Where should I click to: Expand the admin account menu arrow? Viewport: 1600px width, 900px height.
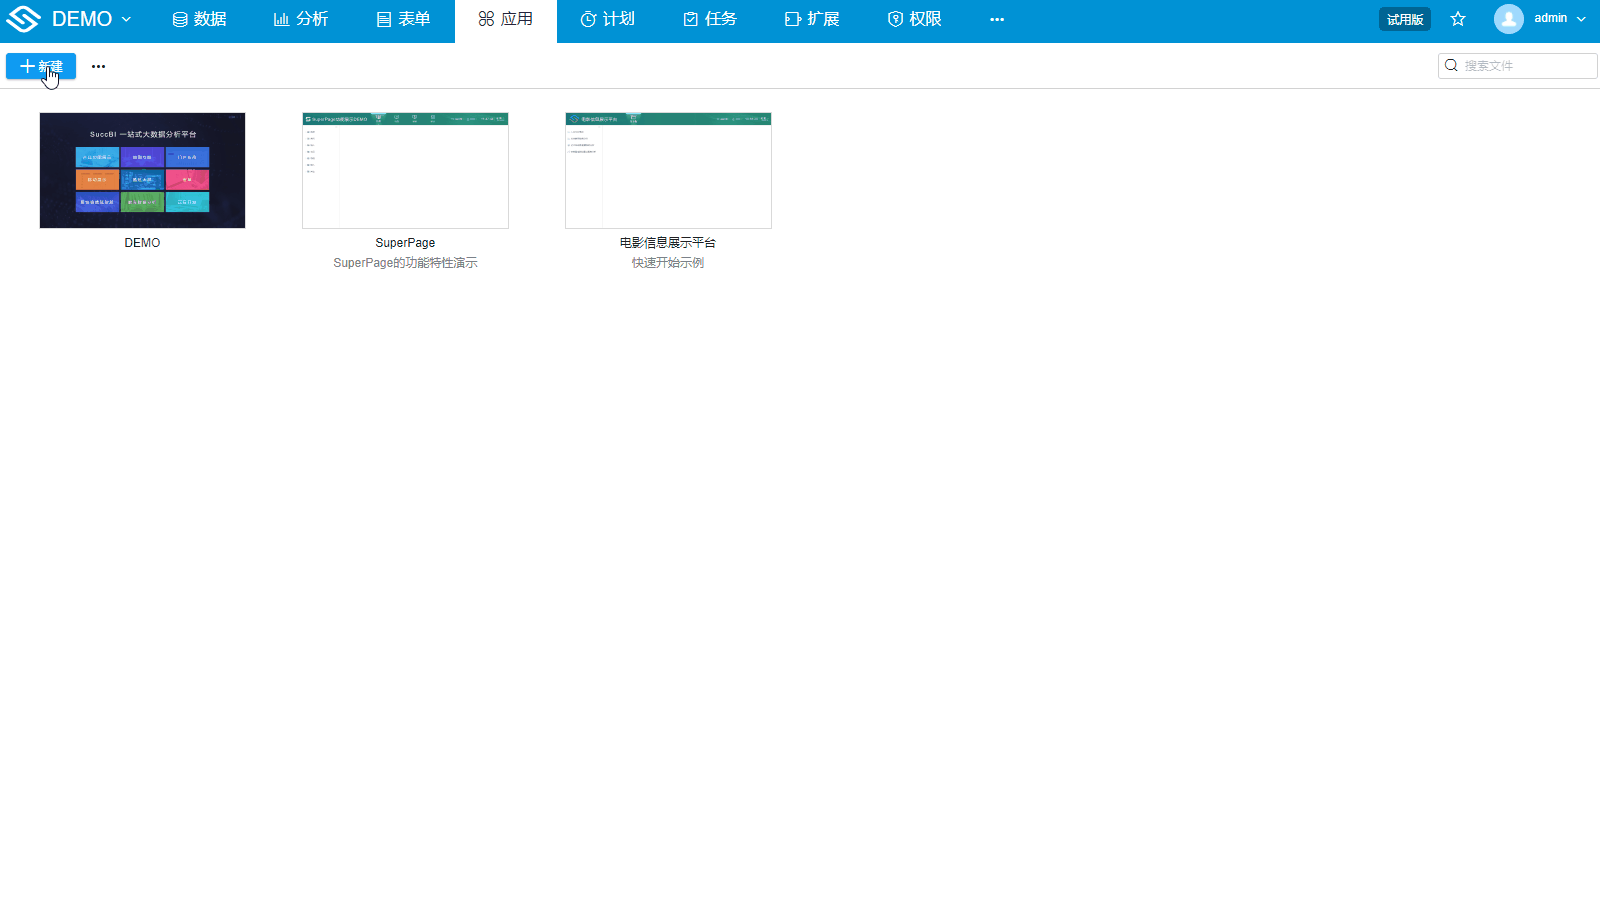pyautogui.click(x=1581, y=19)
